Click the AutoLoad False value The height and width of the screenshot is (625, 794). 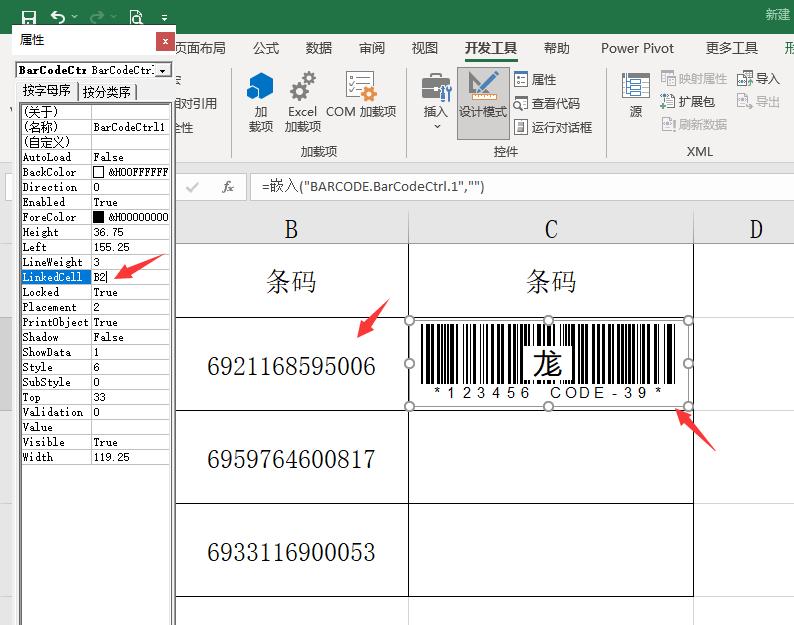coord(131,157)
